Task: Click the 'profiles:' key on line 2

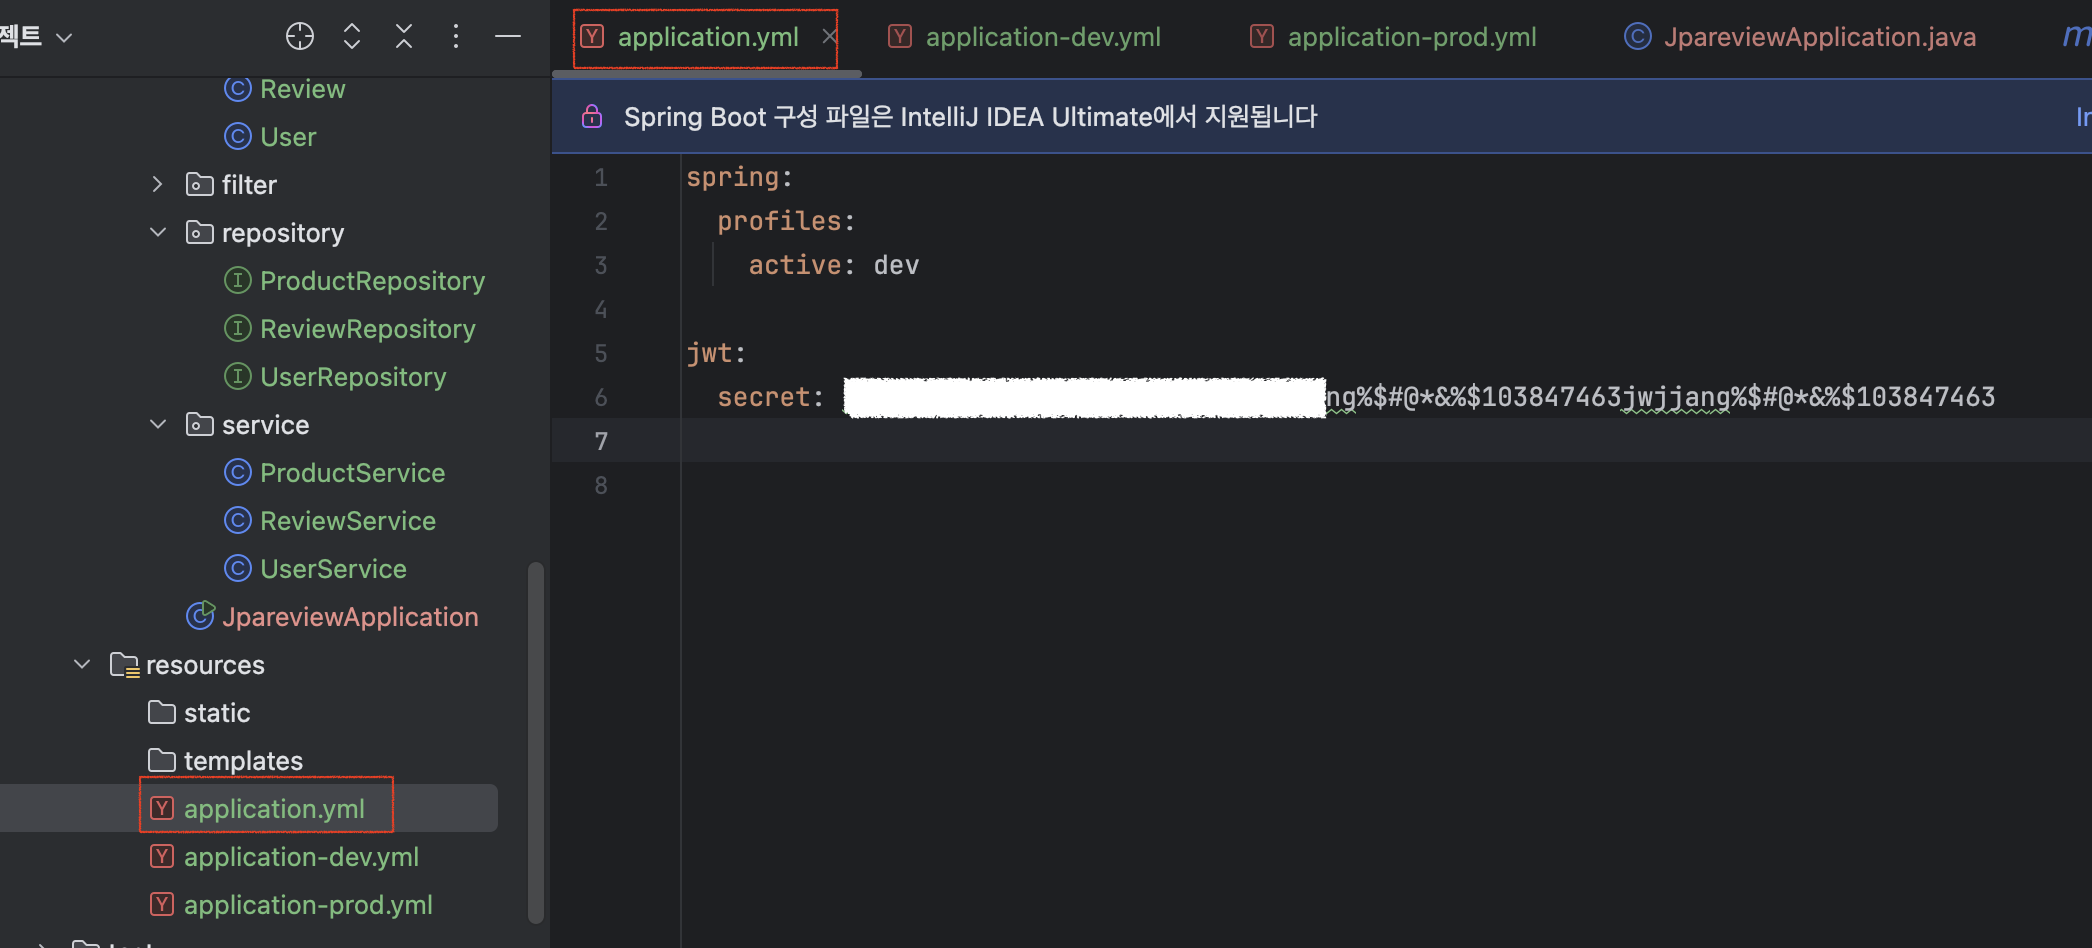Action: 786,221
